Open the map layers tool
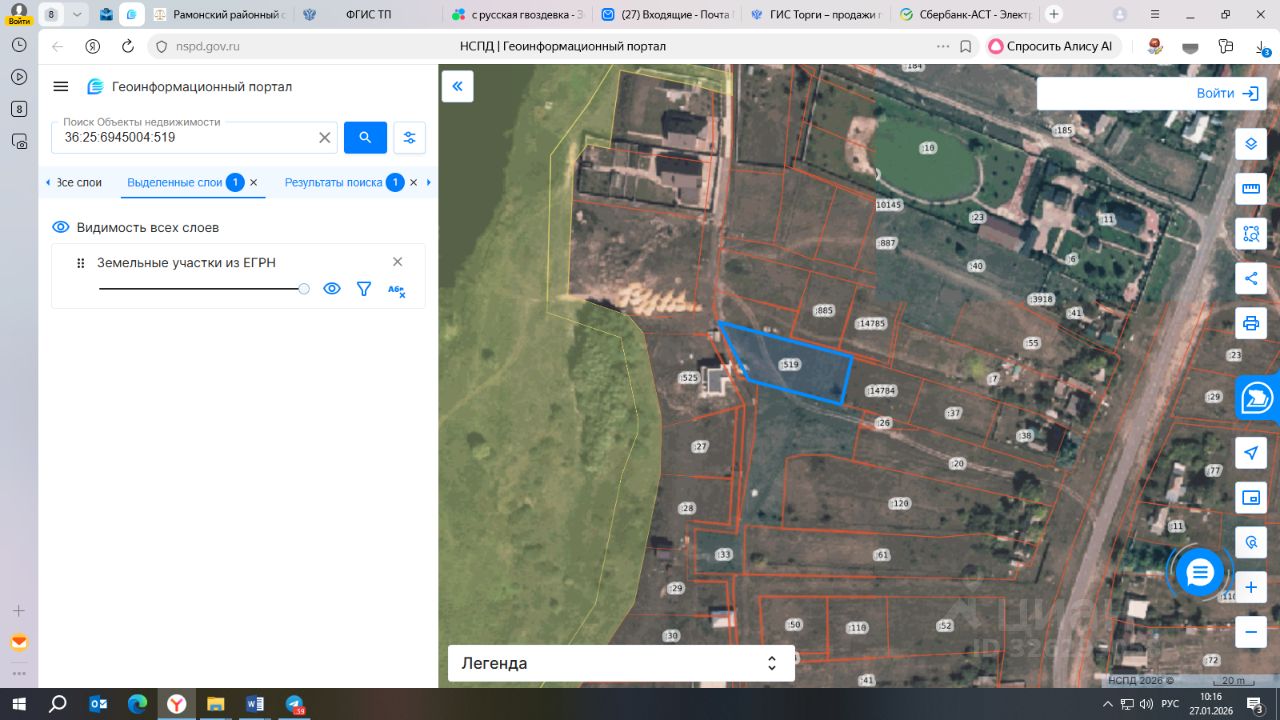The height and width of the screenshot is (720, 1280). pos(1251,143)
